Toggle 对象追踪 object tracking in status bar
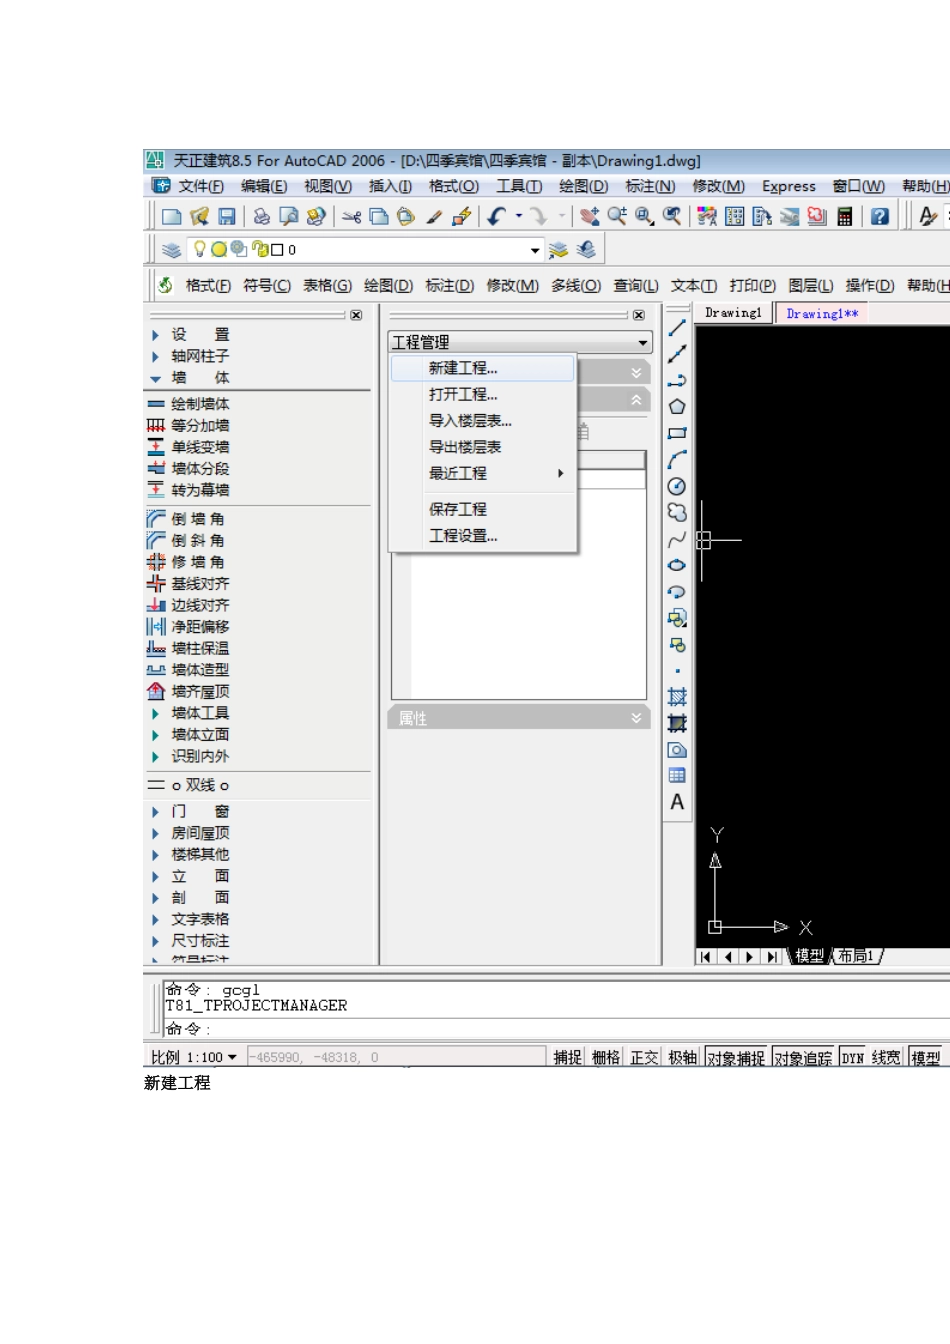The image size is (950, 1344). point(803,1058)
